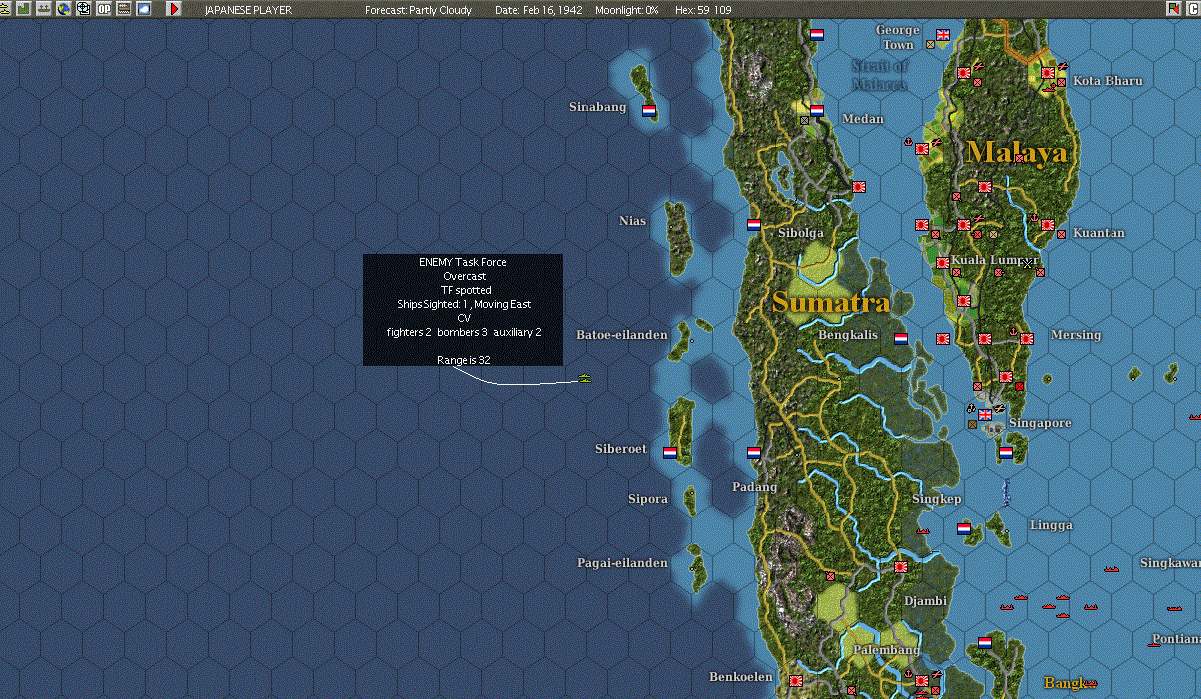This screenshot has height=699, width=1201.
Task: Click the hex grid toggle toolbar icon
Action: (x=84, y=8)
